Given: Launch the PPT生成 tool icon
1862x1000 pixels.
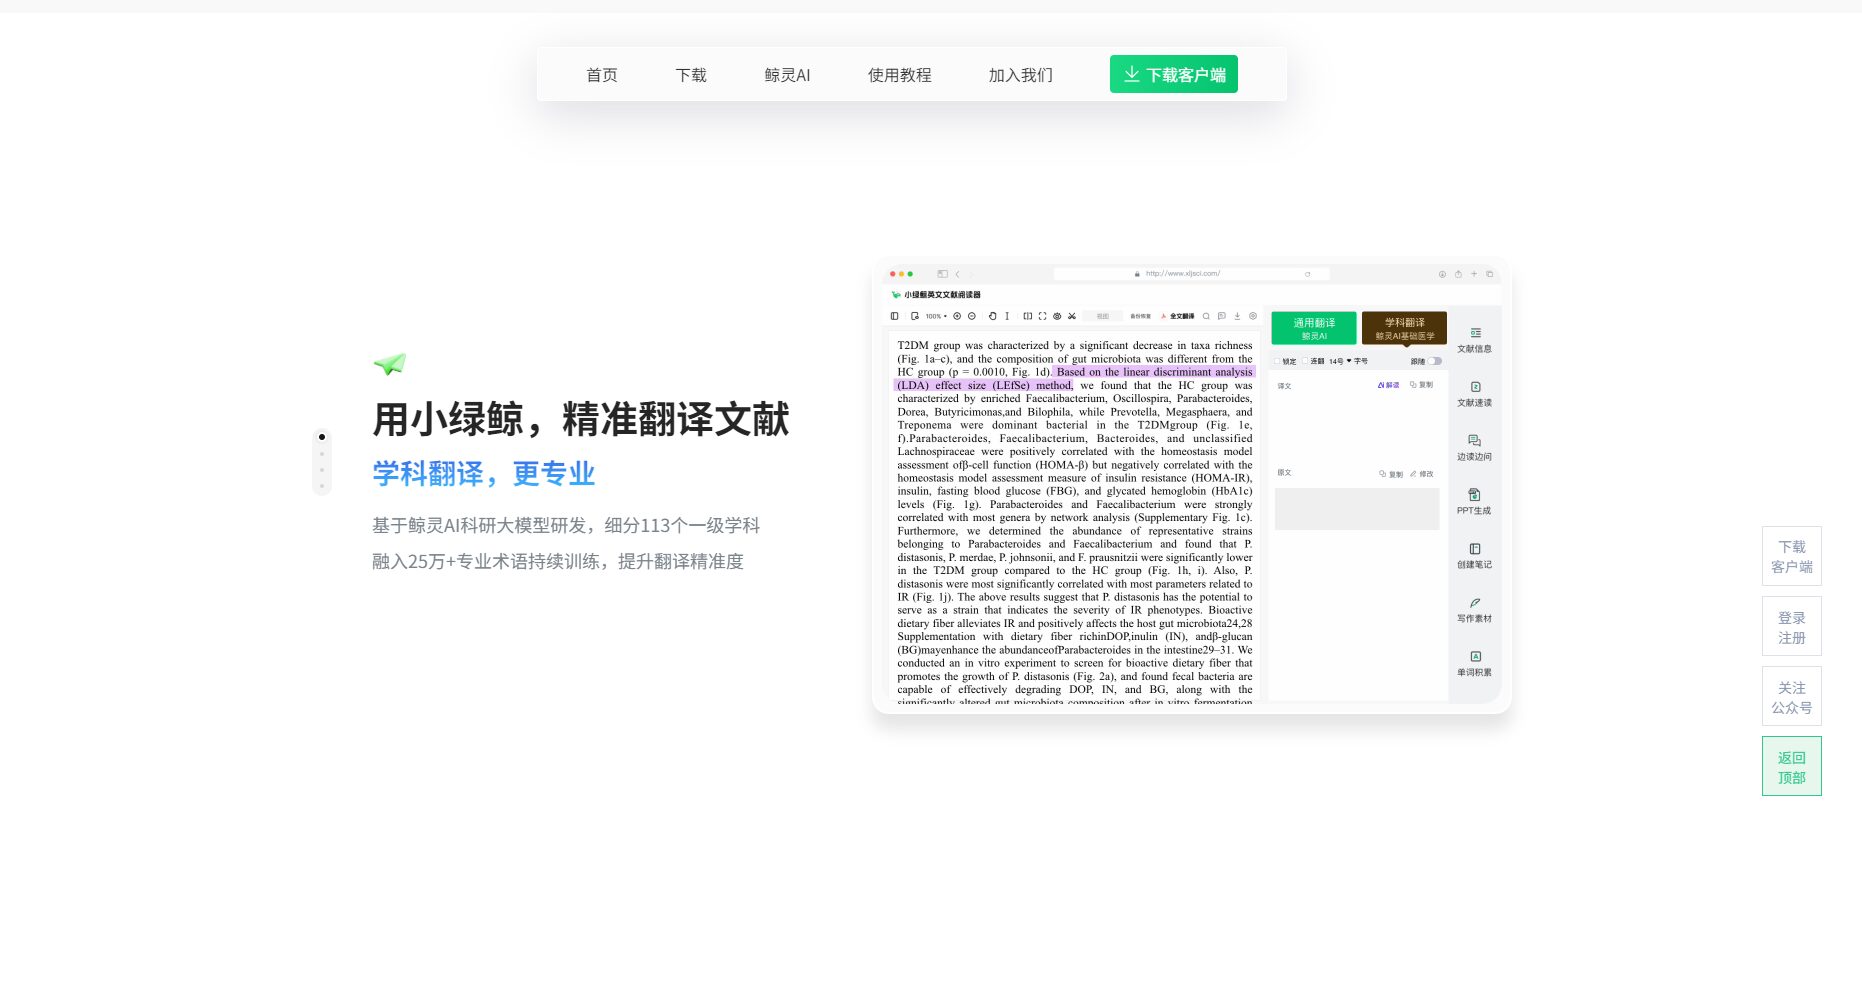Looking at the screenshot, I should pyautogui.click(x=1474, y=496).
